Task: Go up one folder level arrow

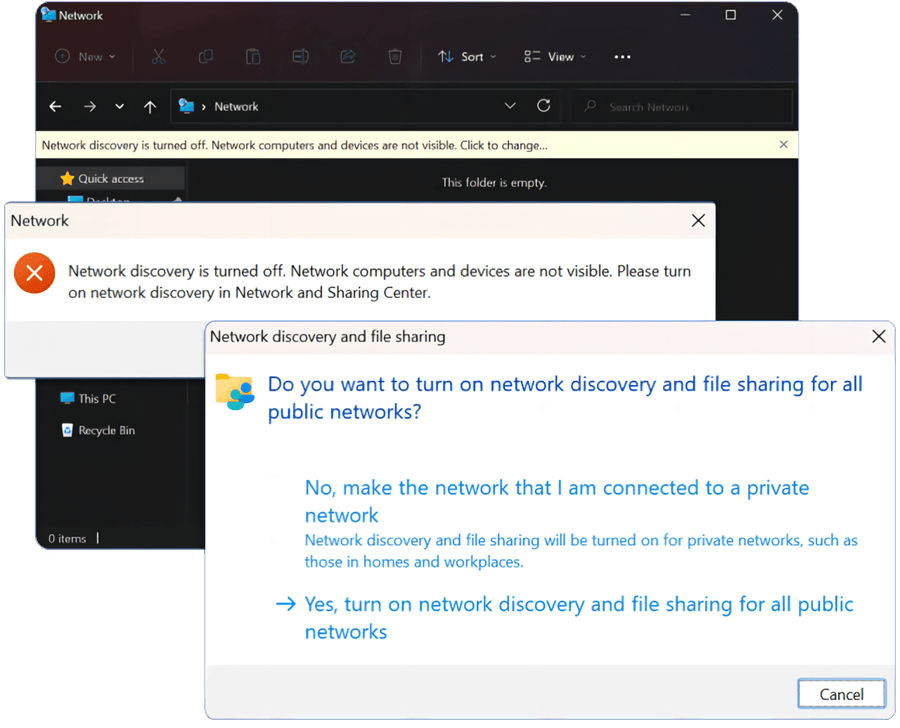Action: (150, 107)
